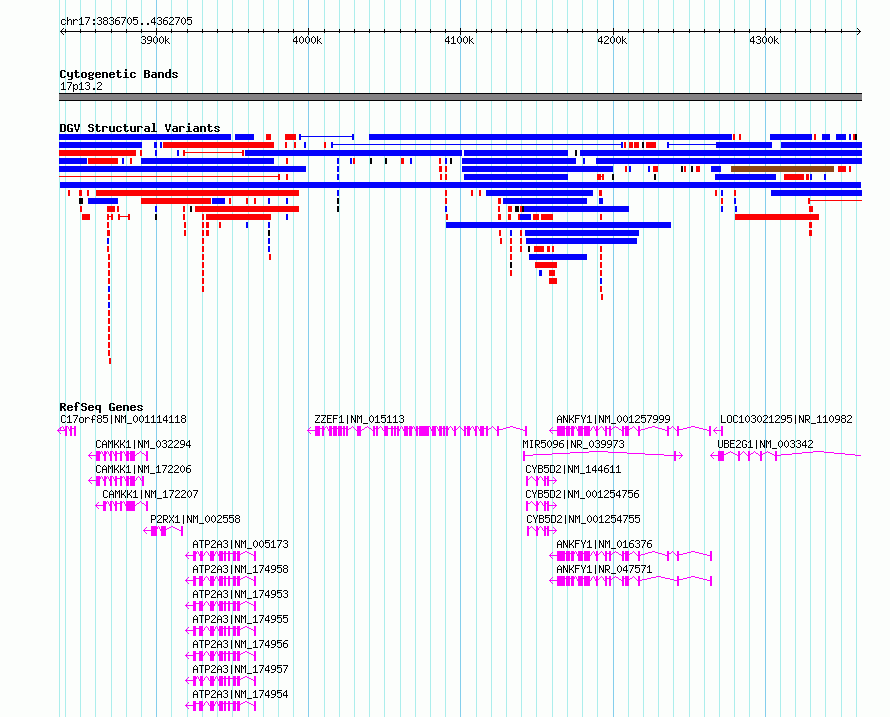Click the 4100k ruler tick label
Image resolution: width=890 pixels, height=717 pixels.
[x=459, y=40]
